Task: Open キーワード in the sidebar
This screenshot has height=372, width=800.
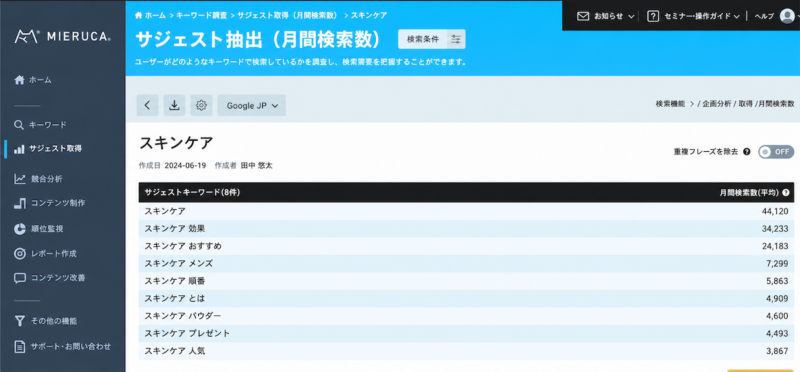Action: point(41,125)
